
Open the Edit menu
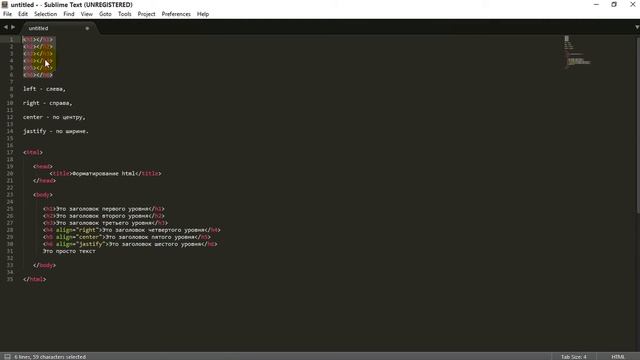click(23, 14)
